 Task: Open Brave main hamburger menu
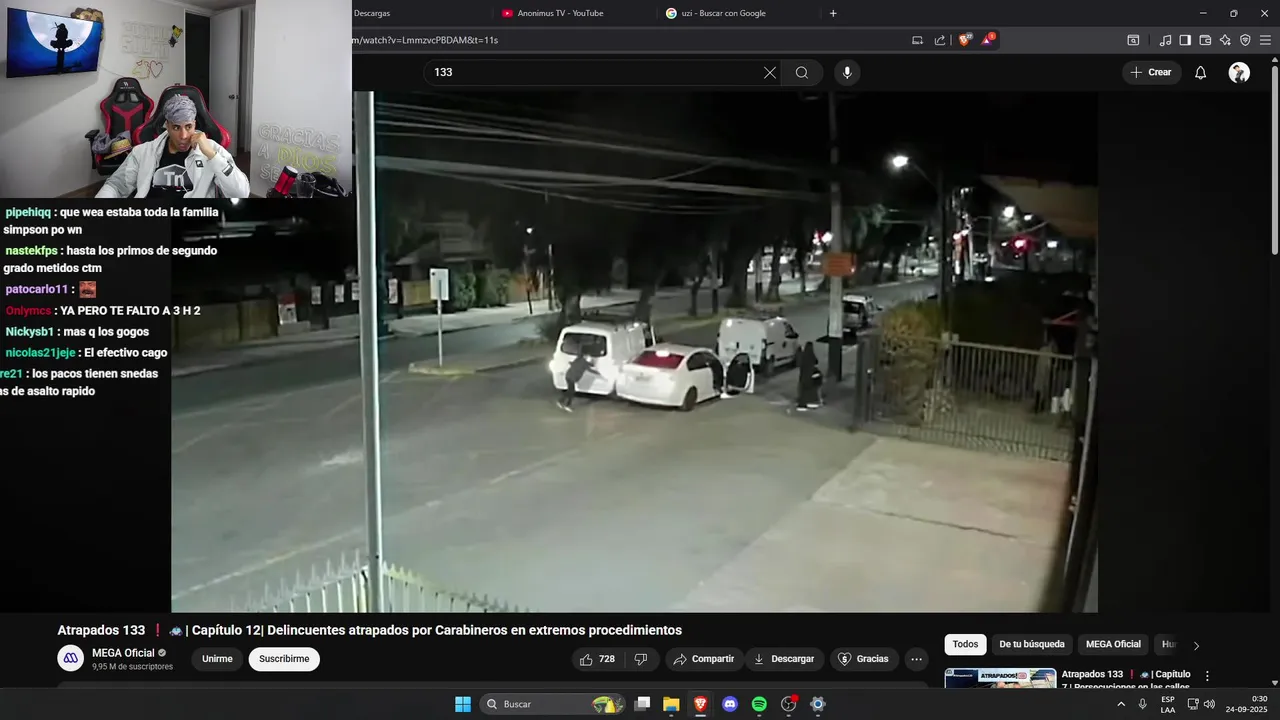click(1265, 40)
